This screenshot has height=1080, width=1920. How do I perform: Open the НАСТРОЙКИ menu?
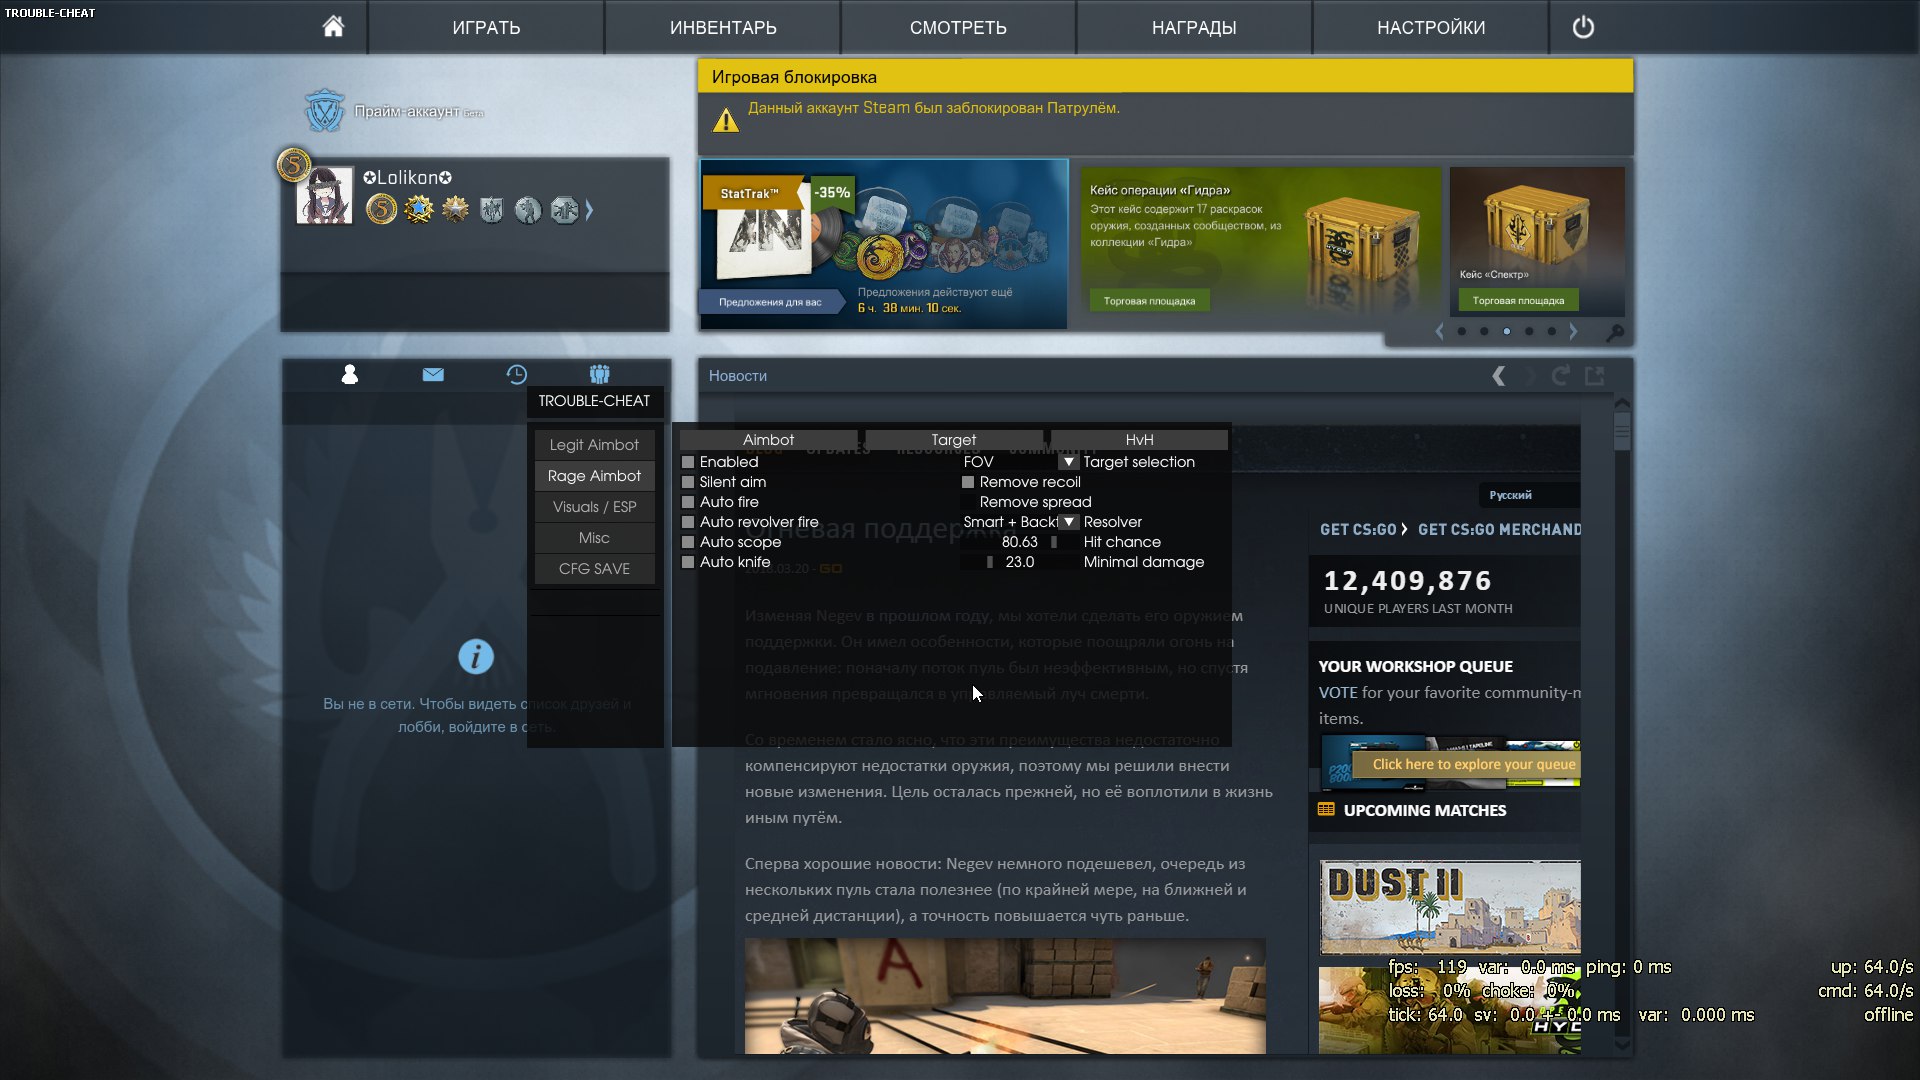point(1431,27)
